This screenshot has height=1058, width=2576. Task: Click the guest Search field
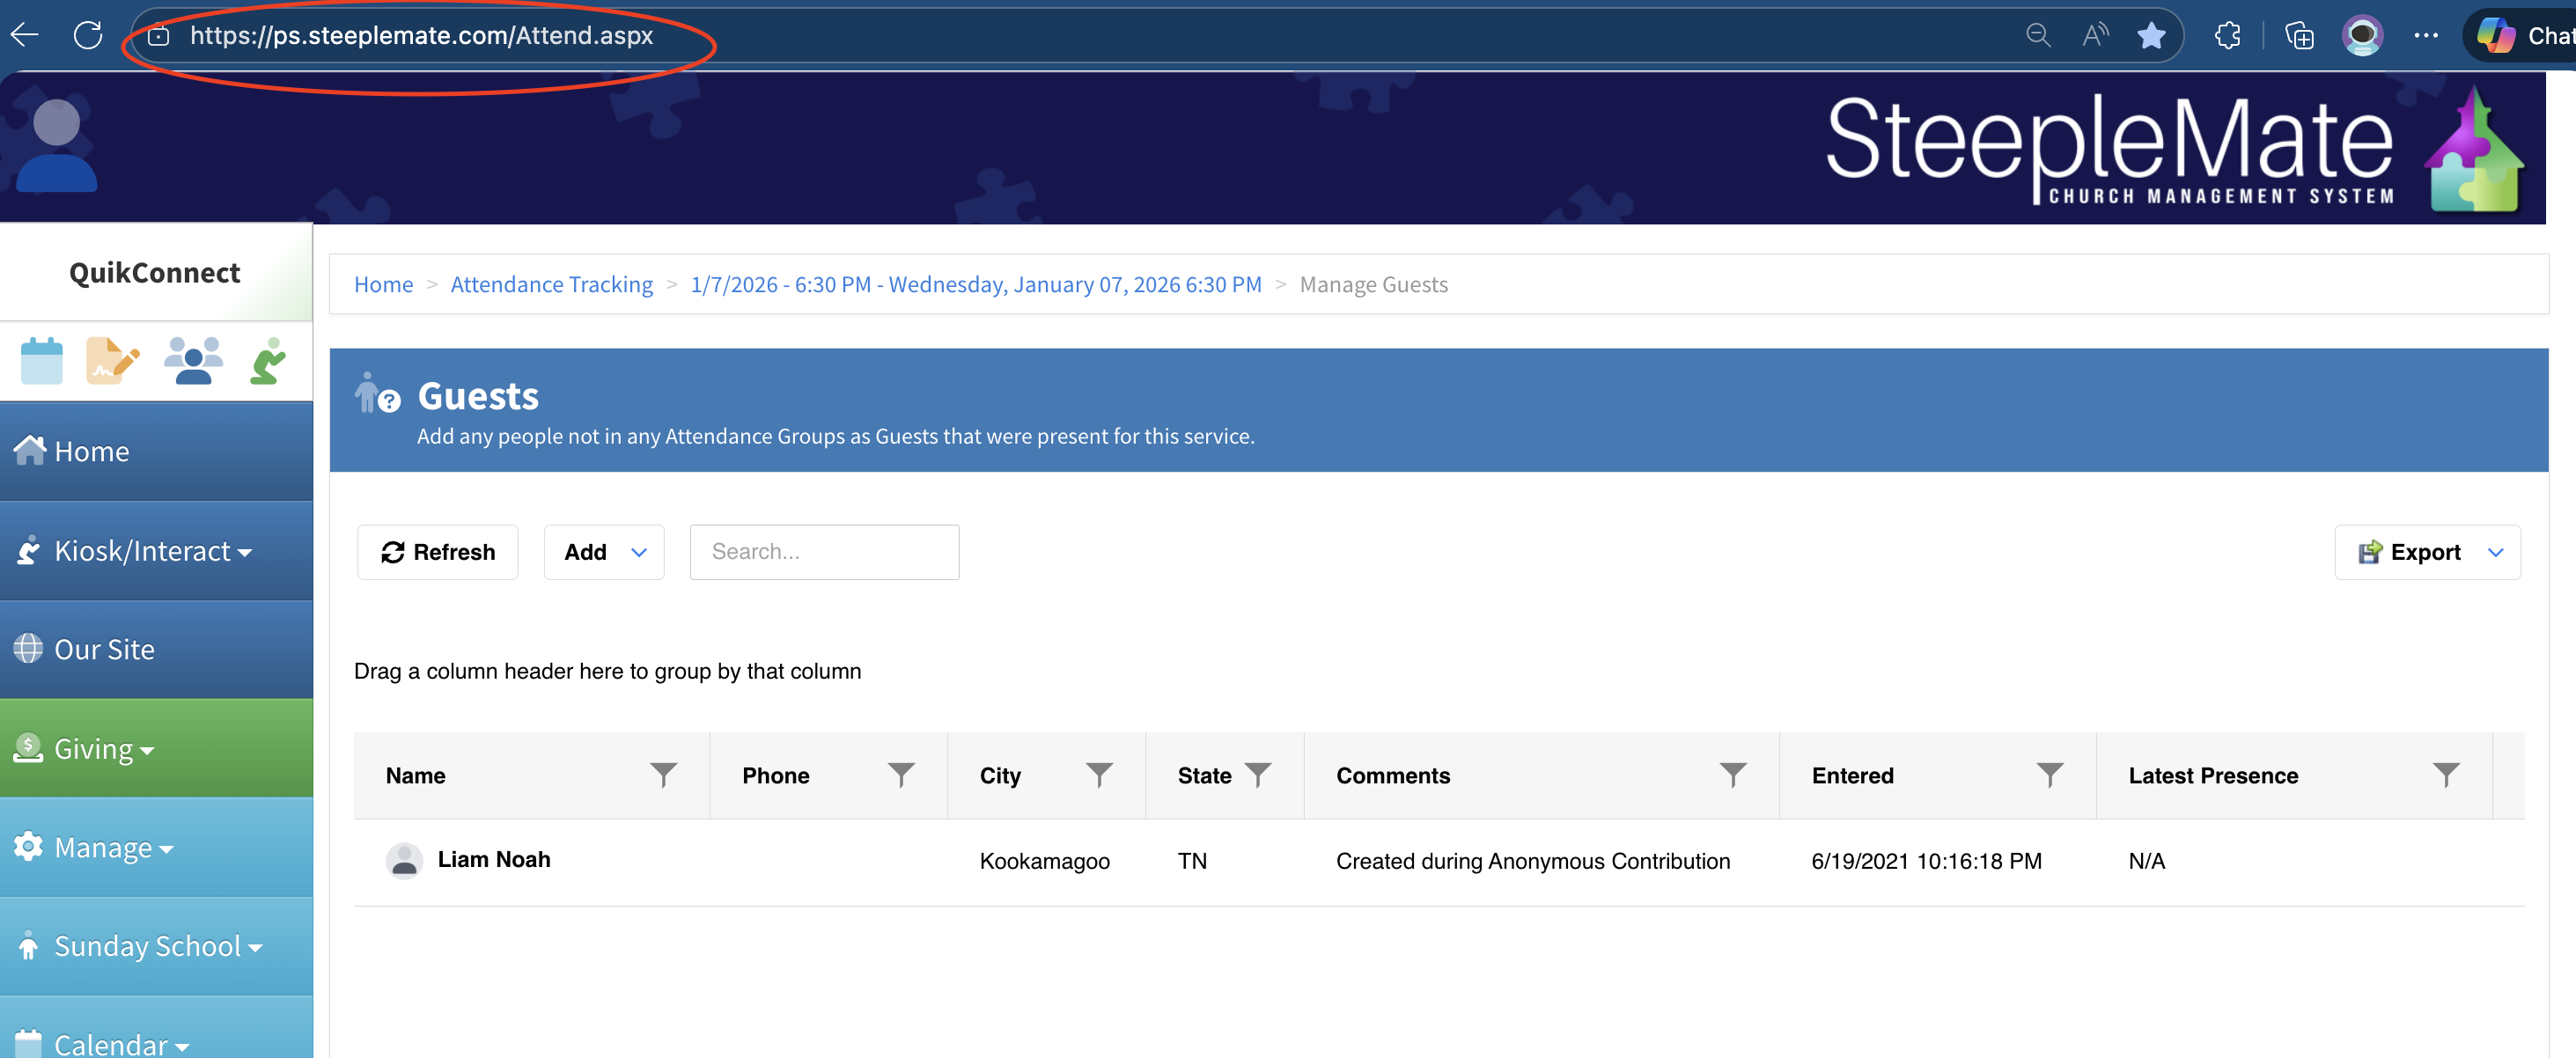click(x=824, y=552)
